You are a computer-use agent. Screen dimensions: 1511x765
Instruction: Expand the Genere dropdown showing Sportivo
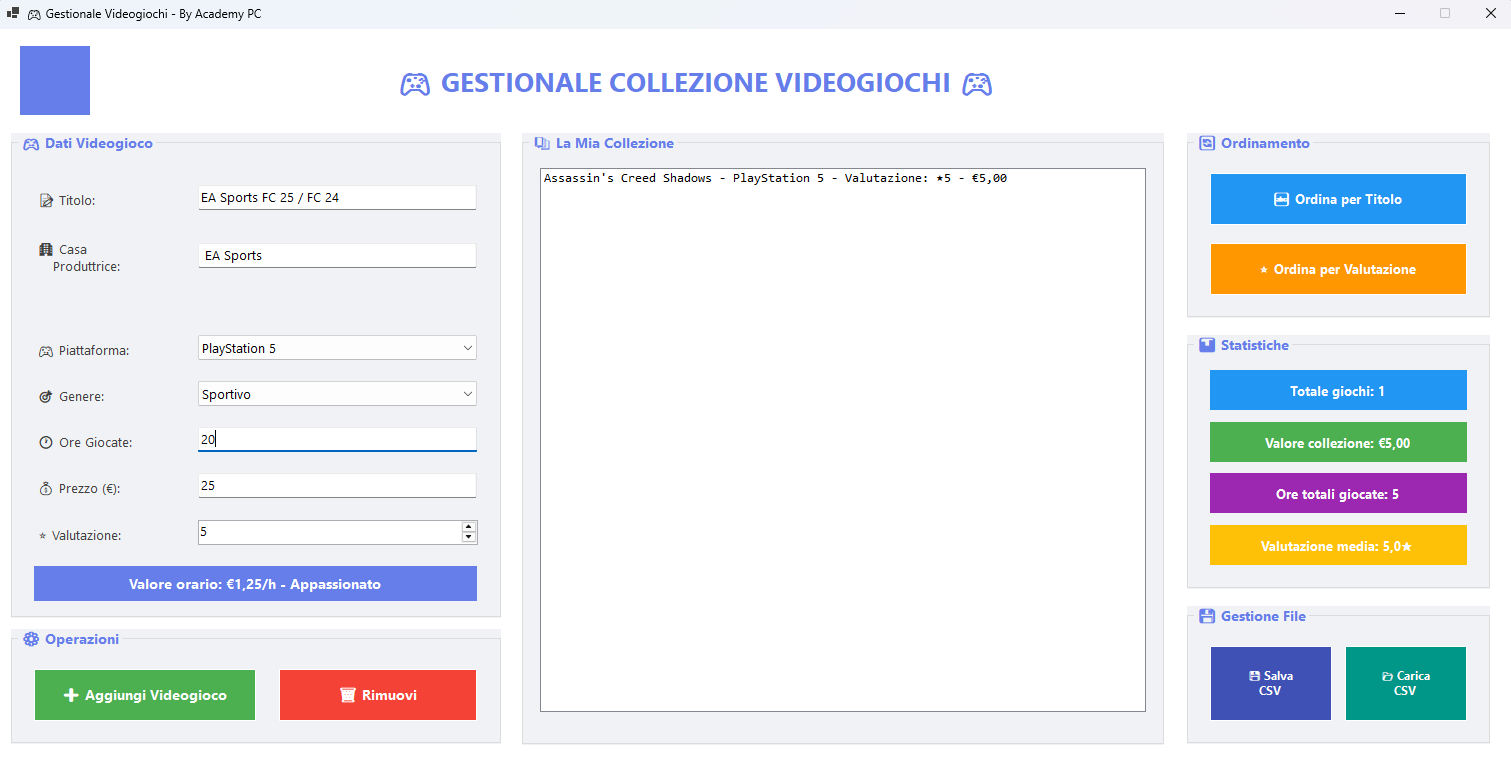(337, 394)
